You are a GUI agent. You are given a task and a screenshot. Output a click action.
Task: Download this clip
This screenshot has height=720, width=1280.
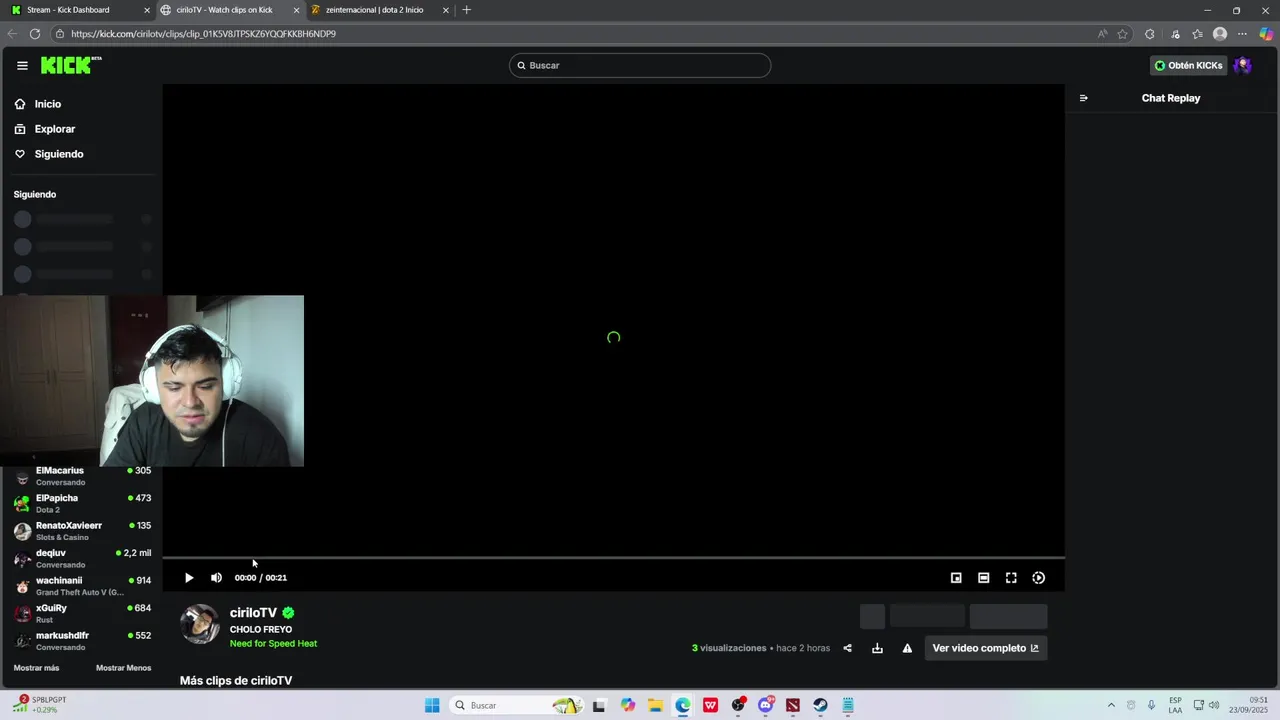click(877, 648)
